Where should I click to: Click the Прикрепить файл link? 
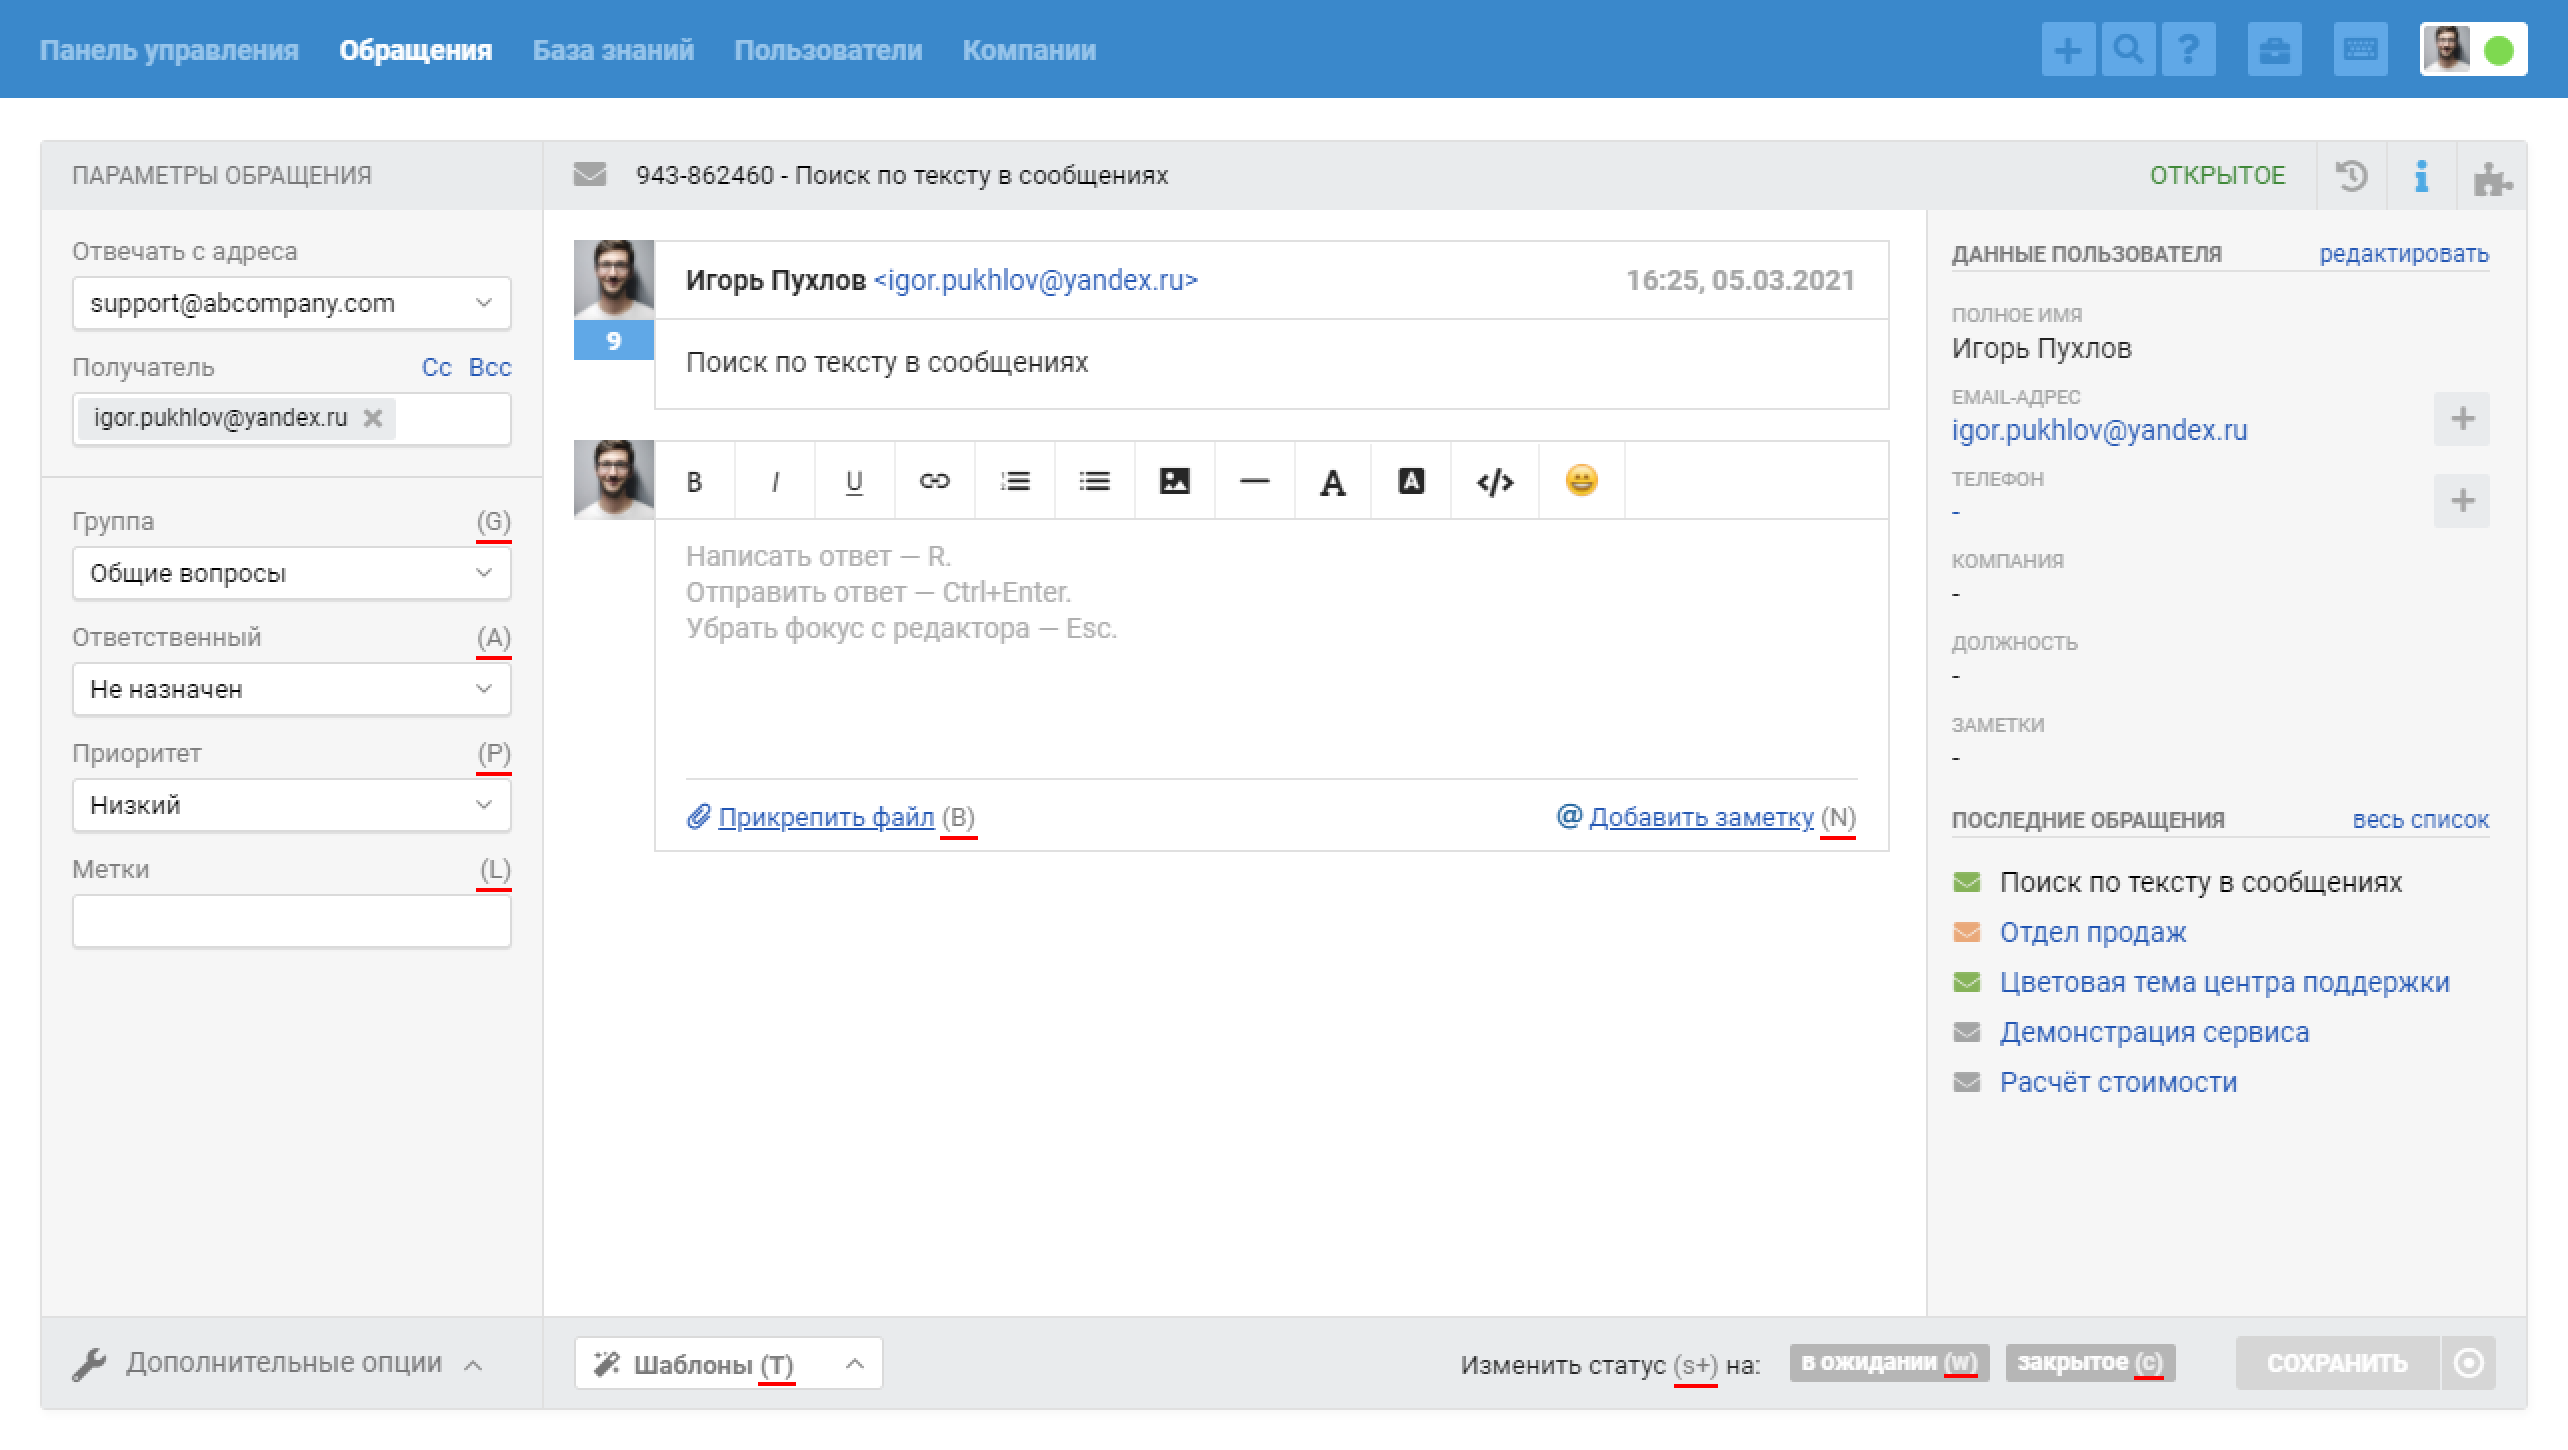[826, 817]
